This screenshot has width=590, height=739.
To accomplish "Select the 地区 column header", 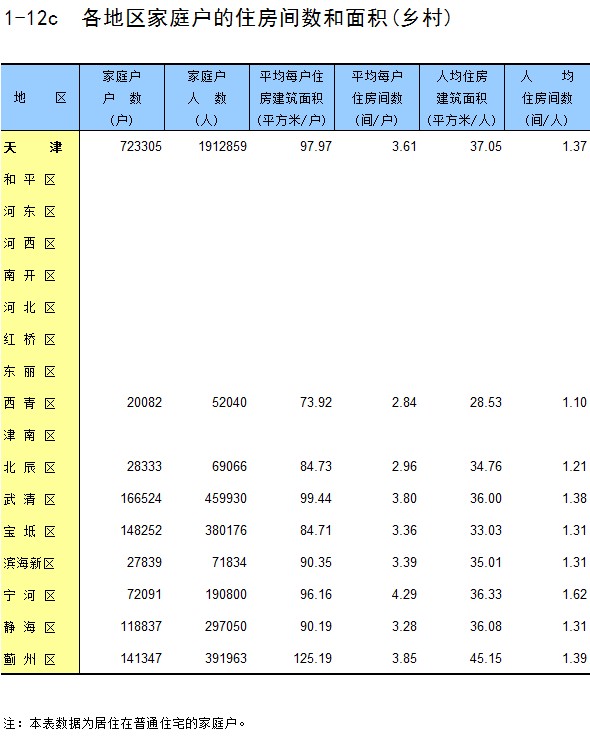I will (40, 98).
